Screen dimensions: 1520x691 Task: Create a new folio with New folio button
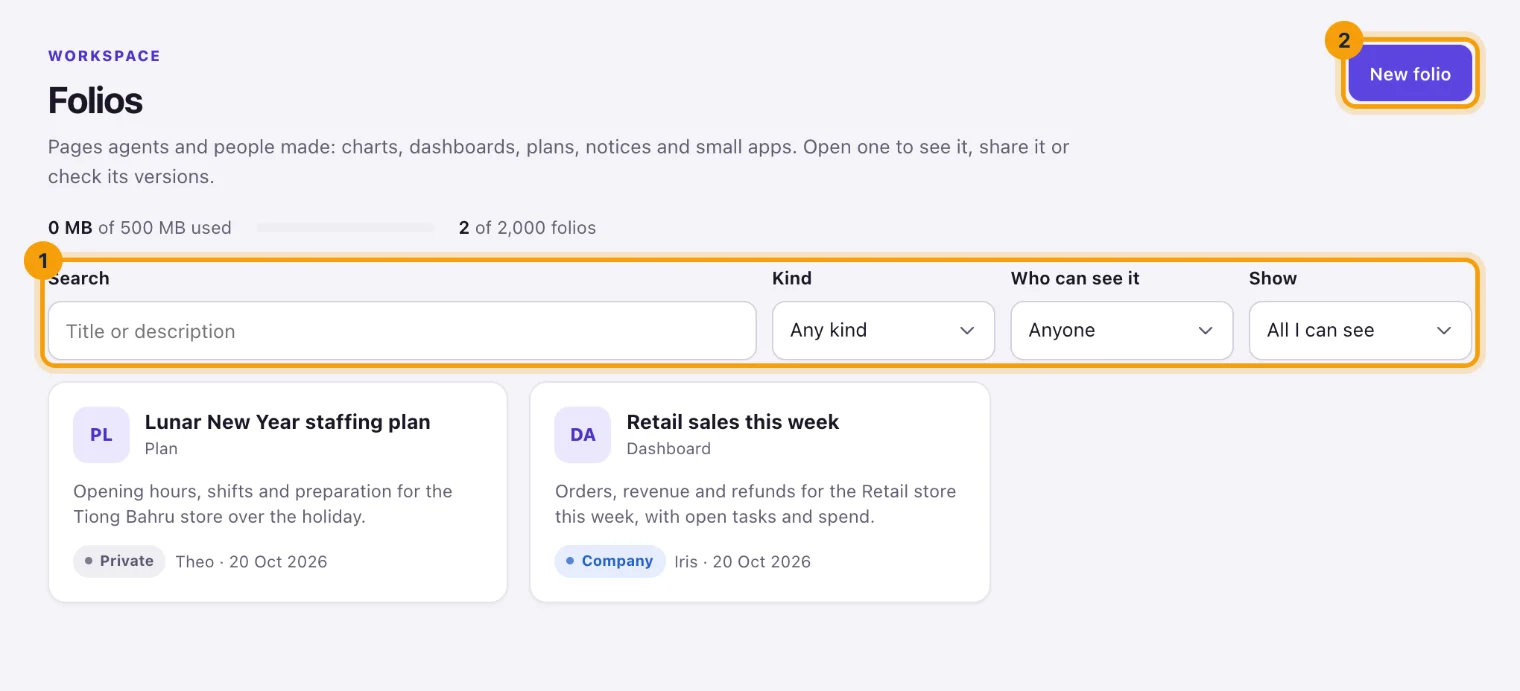pyautogui.click(x=1410, y=74)
